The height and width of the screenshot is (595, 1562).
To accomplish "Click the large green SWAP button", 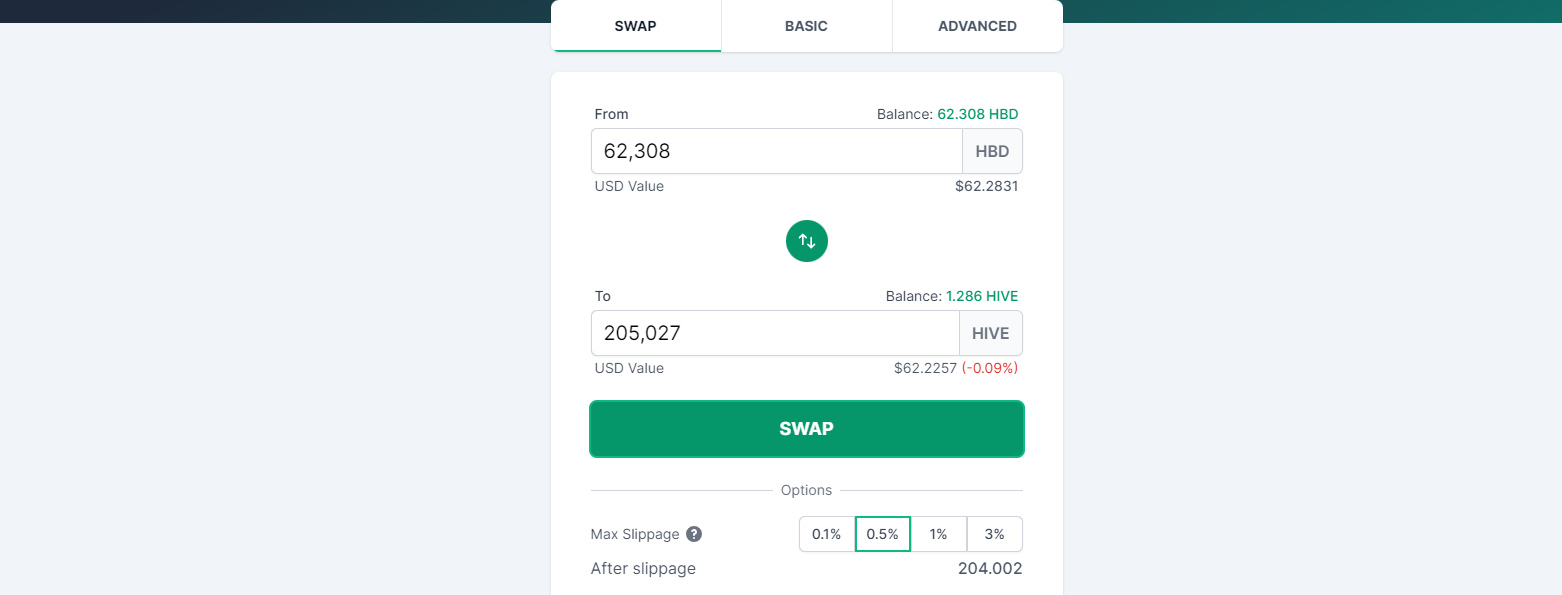I will click(807, 429).
